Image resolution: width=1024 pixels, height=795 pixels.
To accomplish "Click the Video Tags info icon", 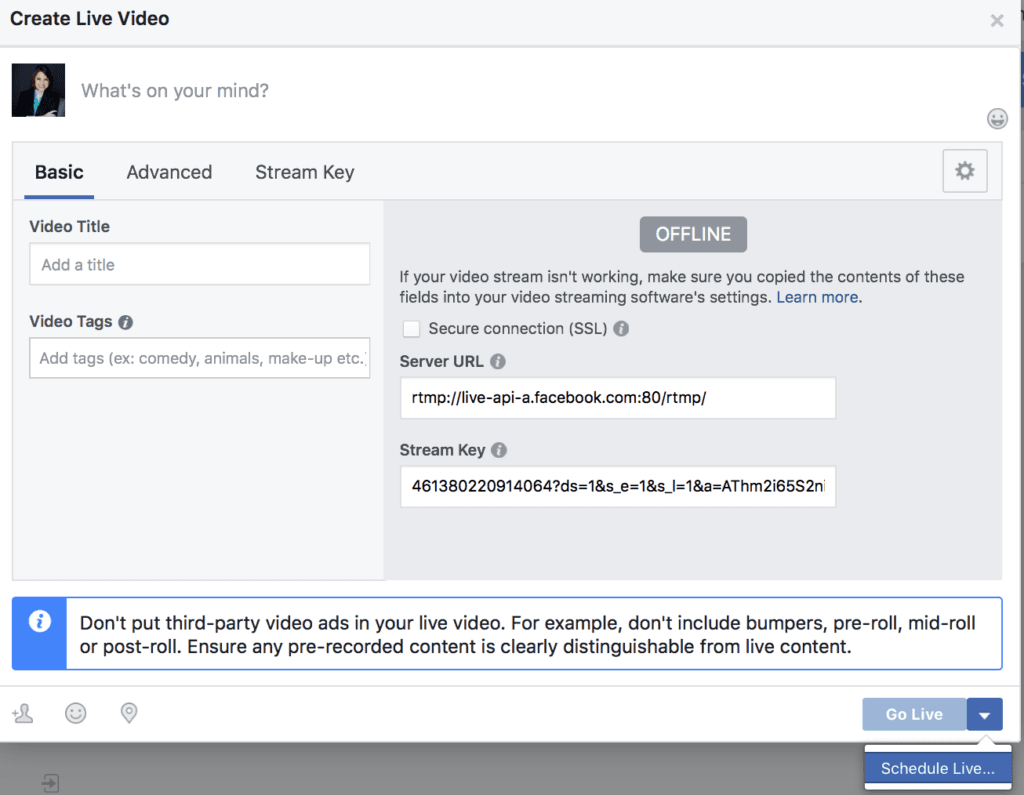I will click(x=125, y=322).
